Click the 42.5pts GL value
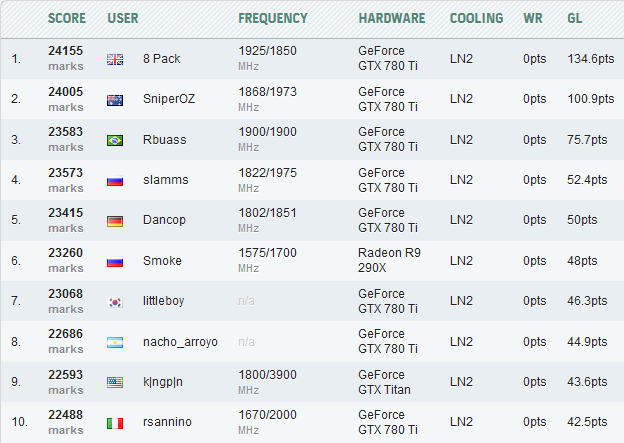 click(587, 422)
